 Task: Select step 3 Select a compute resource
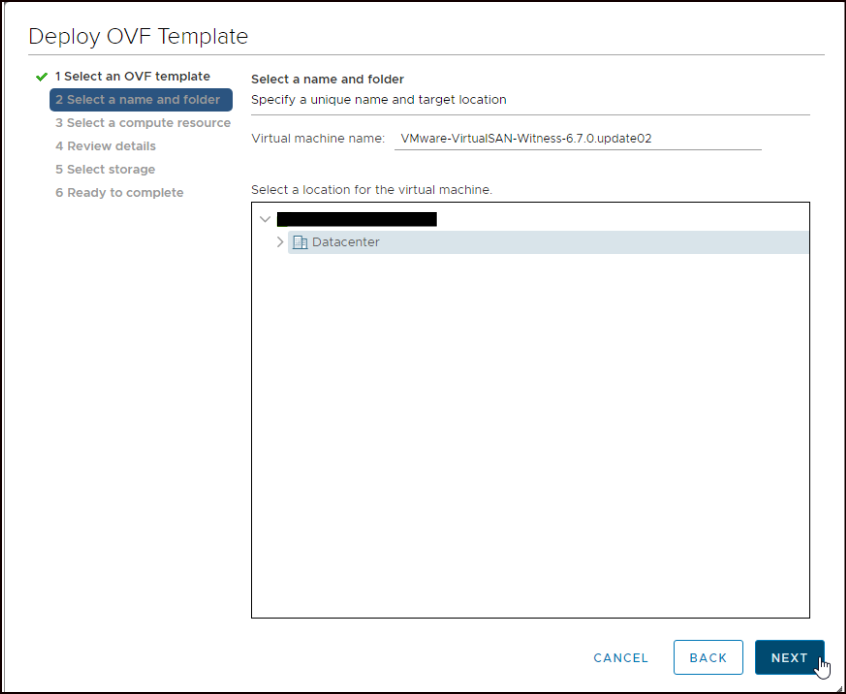point(143,123)
